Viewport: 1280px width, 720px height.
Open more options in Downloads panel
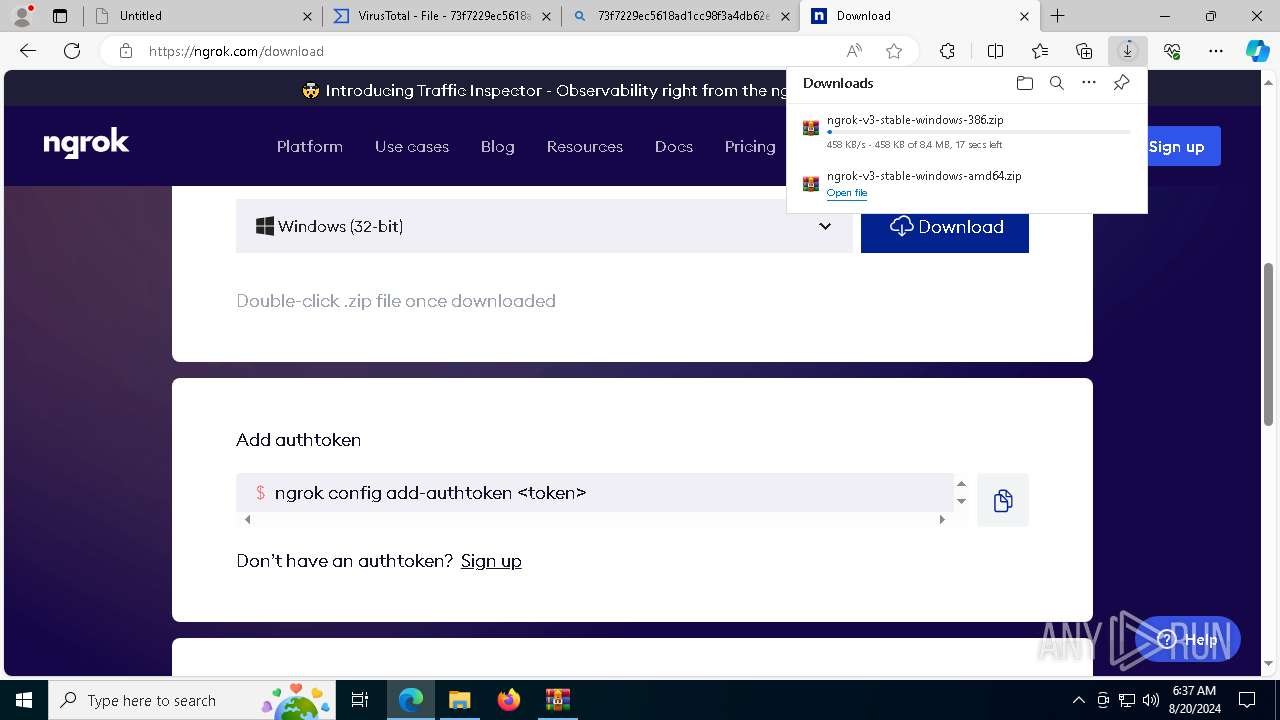(1089, 83)
